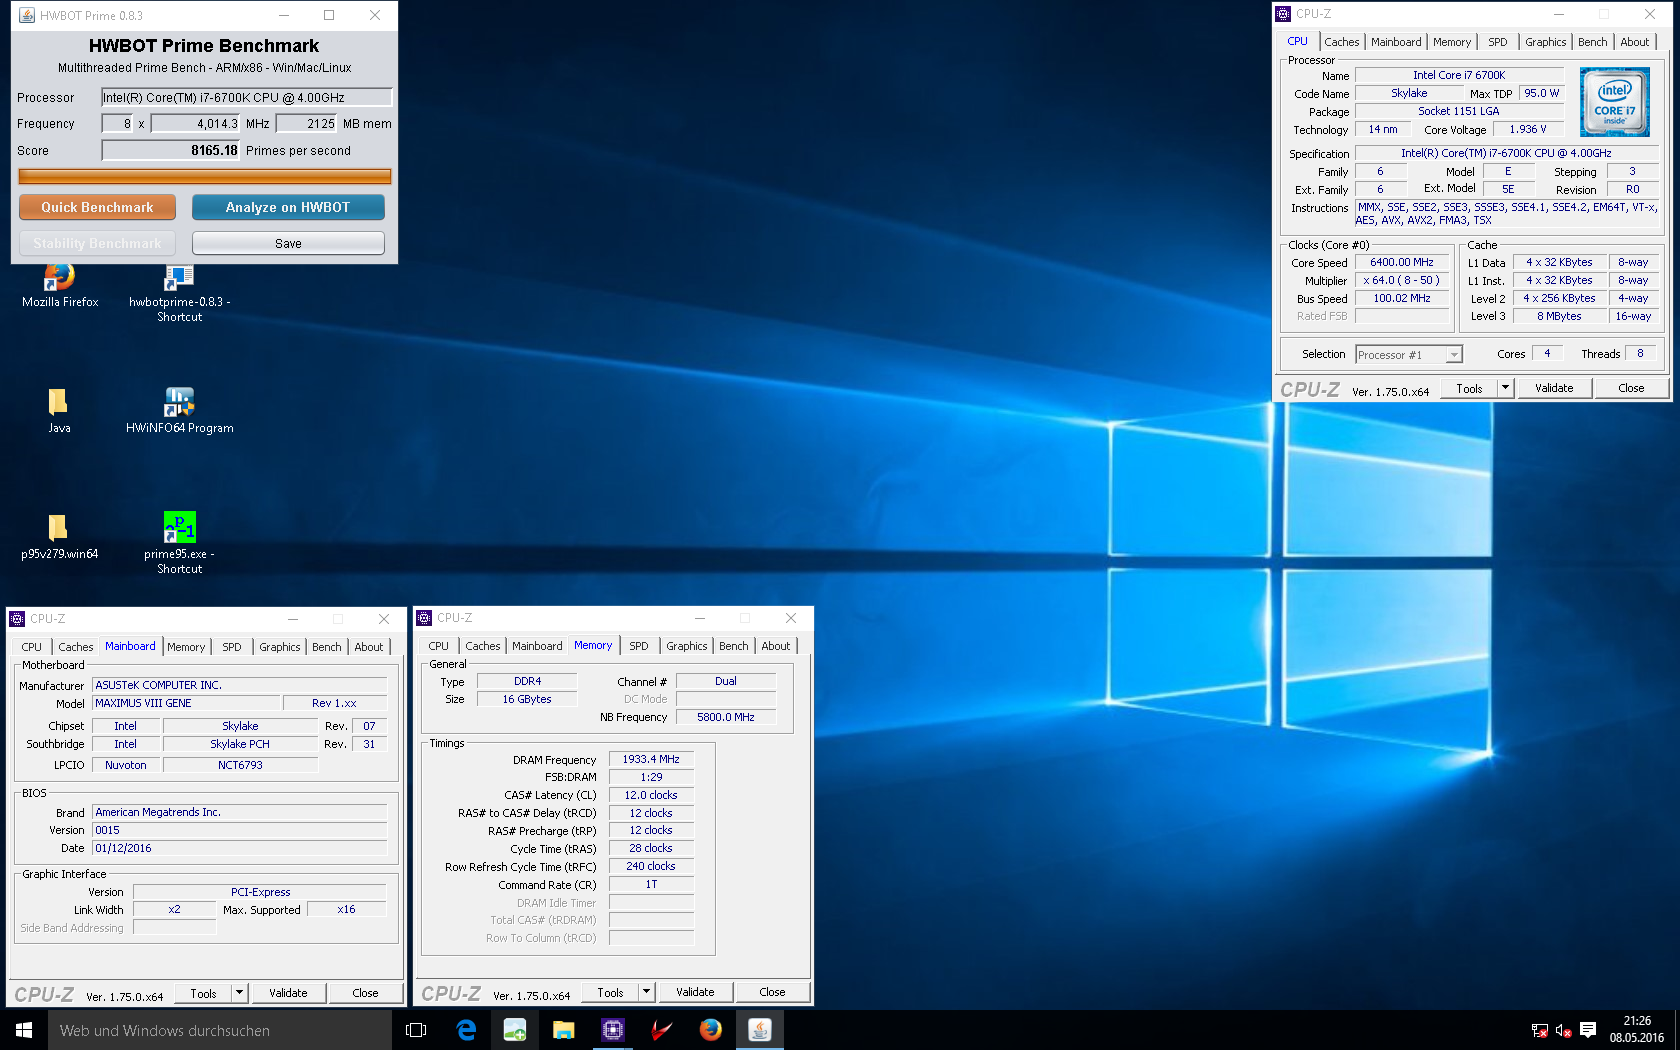Select About tab in Mainboard window
Screen dimensions: 1680x1050
tap(369, 647)
